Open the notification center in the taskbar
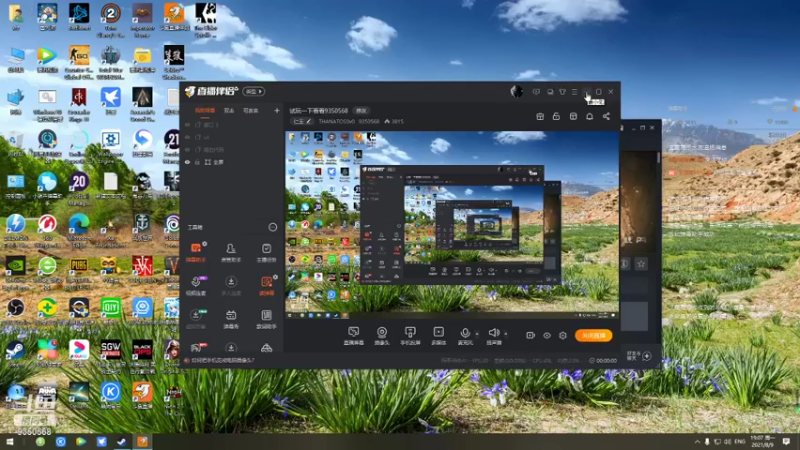Image resolution: width=800 pixels, height=450 pixels. click(x=786, y=441)
